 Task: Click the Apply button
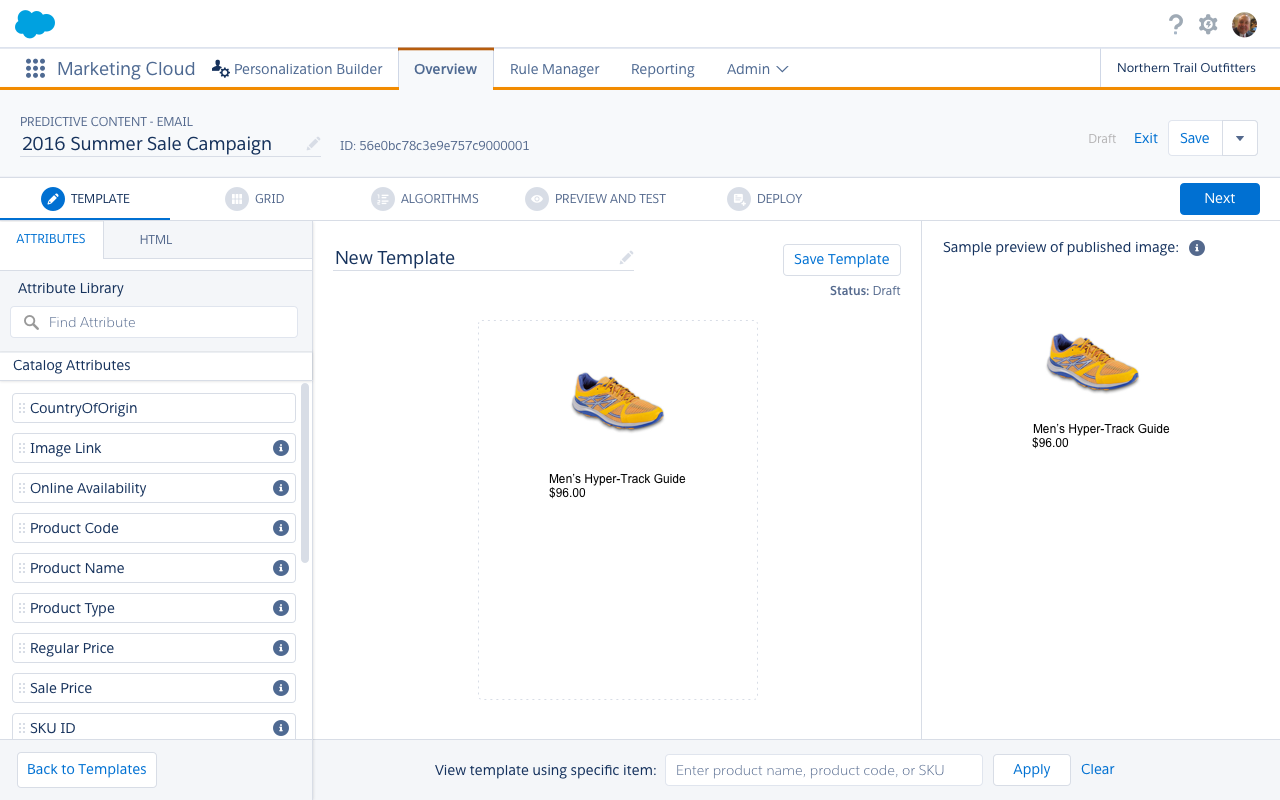[1031, 770]
